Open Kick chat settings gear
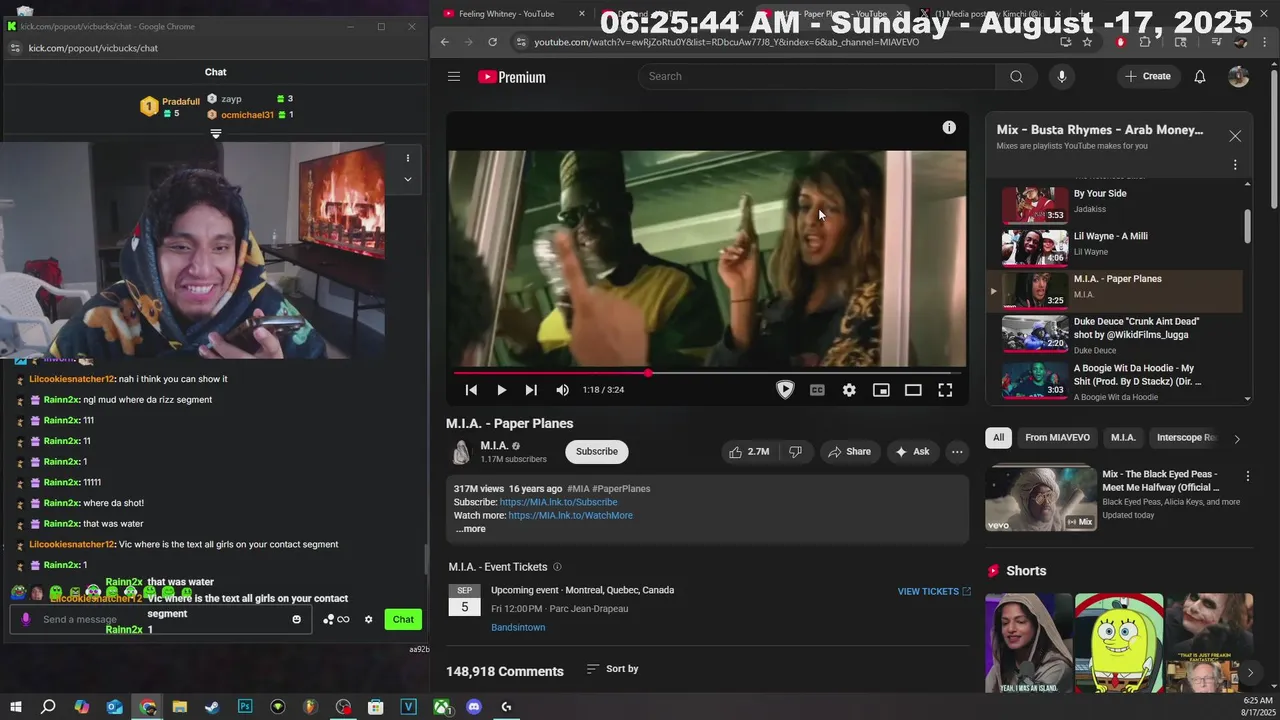 pos(368,620)
